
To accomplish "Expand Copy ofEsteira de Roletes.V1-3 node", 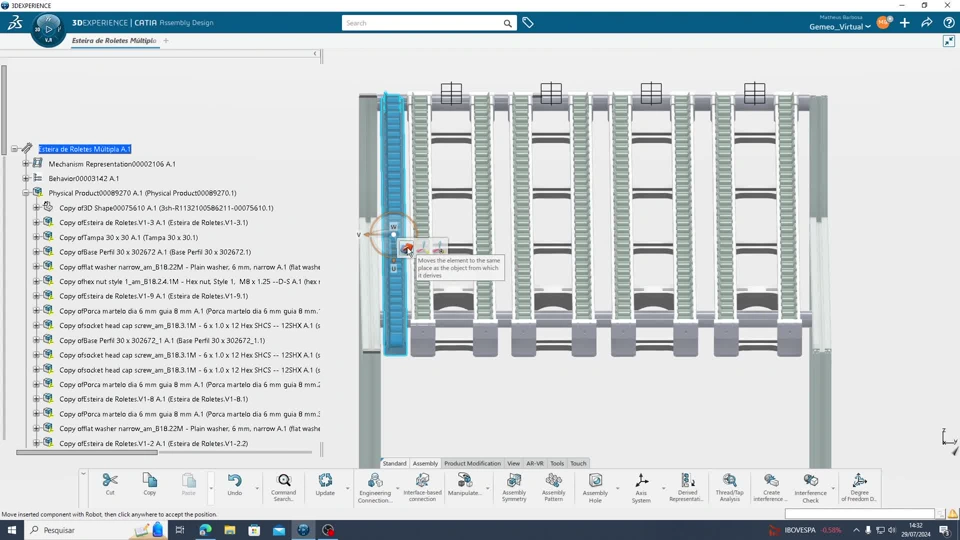I will (x=37, y=222).
